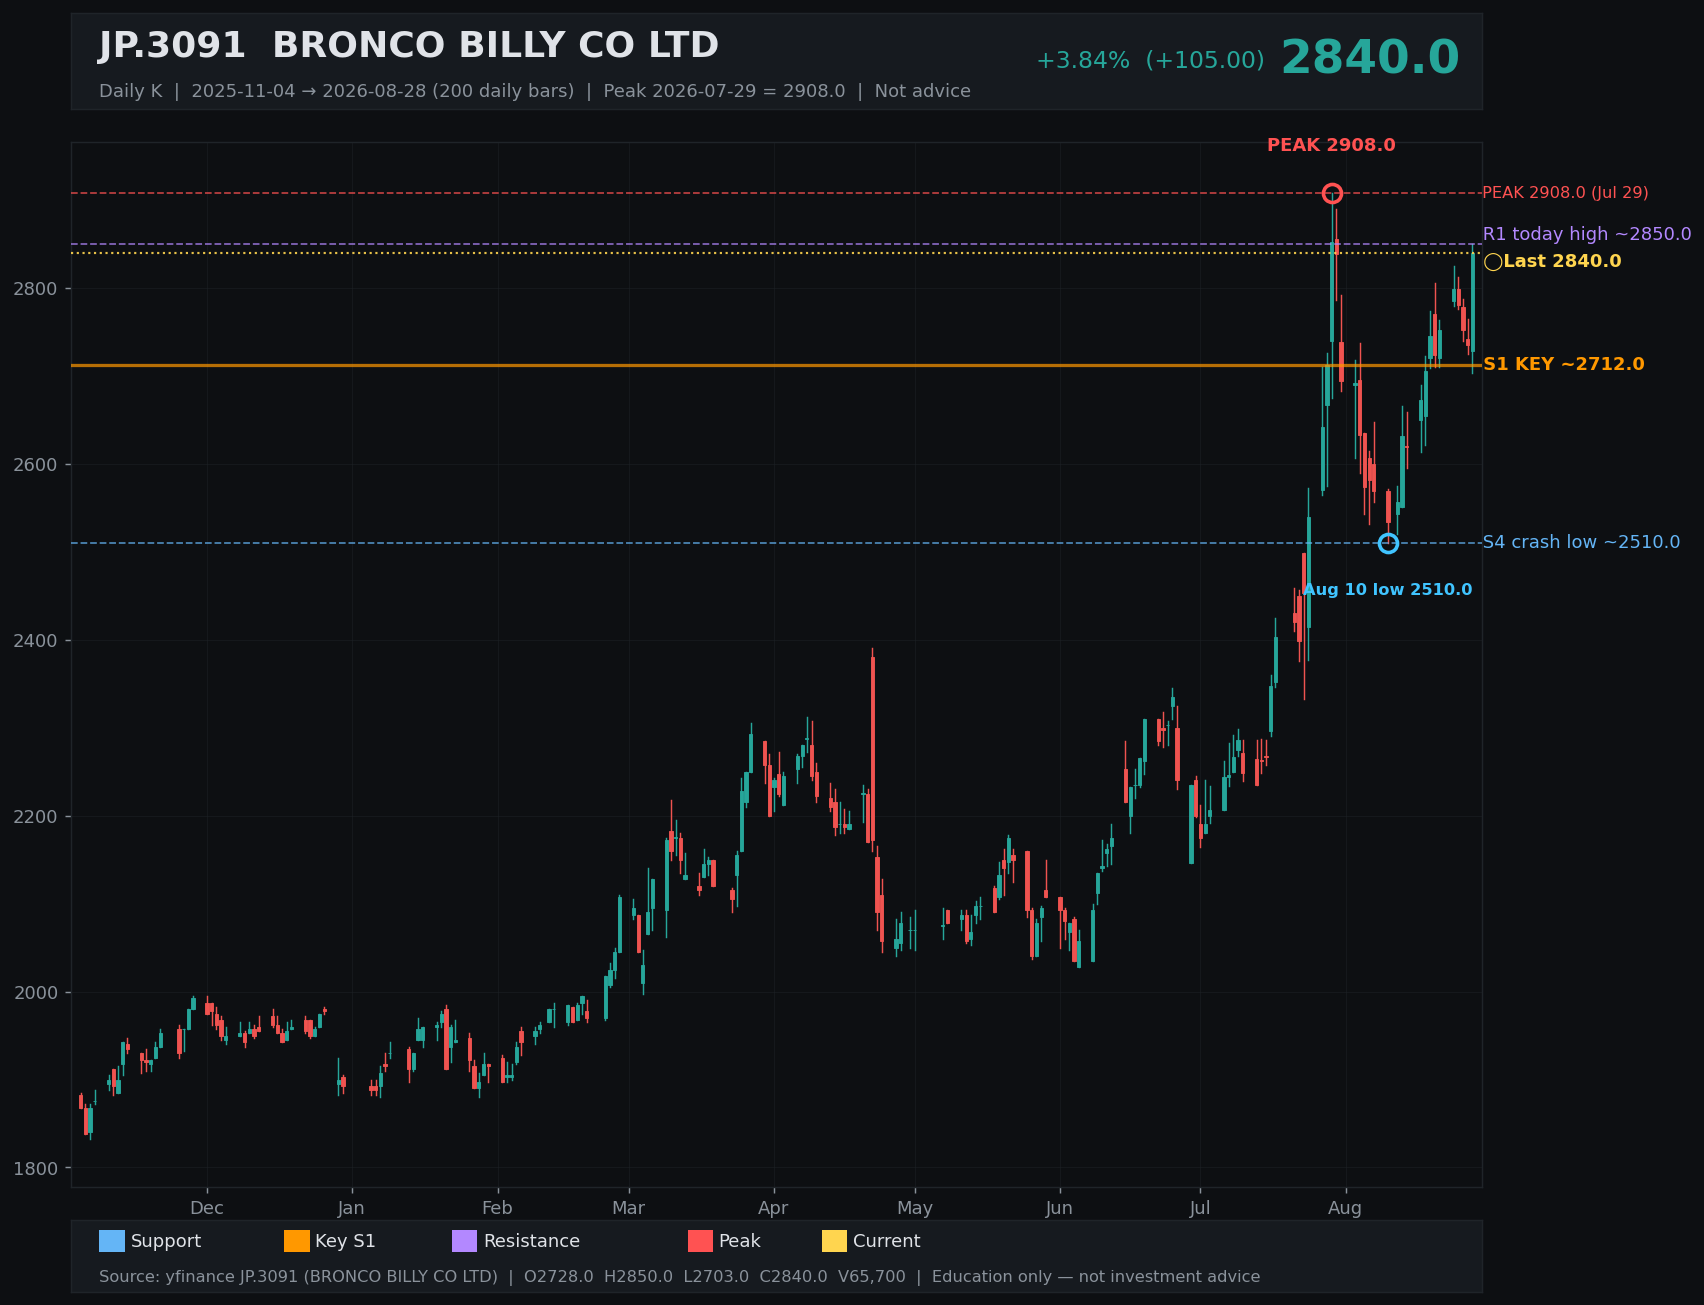Select the Jan date axis label
This screenshot has height=1305, width=1704.
click(x=351, y=1208)
